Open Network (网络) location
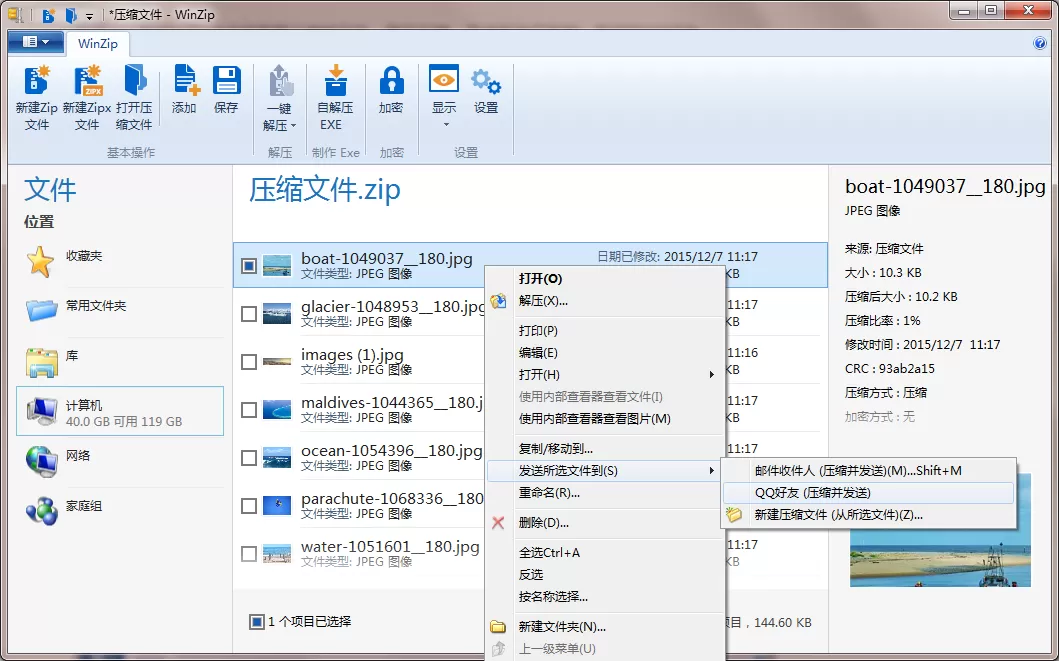Image resolution: width=1059 pixels, height=661 pixels. 42,461
